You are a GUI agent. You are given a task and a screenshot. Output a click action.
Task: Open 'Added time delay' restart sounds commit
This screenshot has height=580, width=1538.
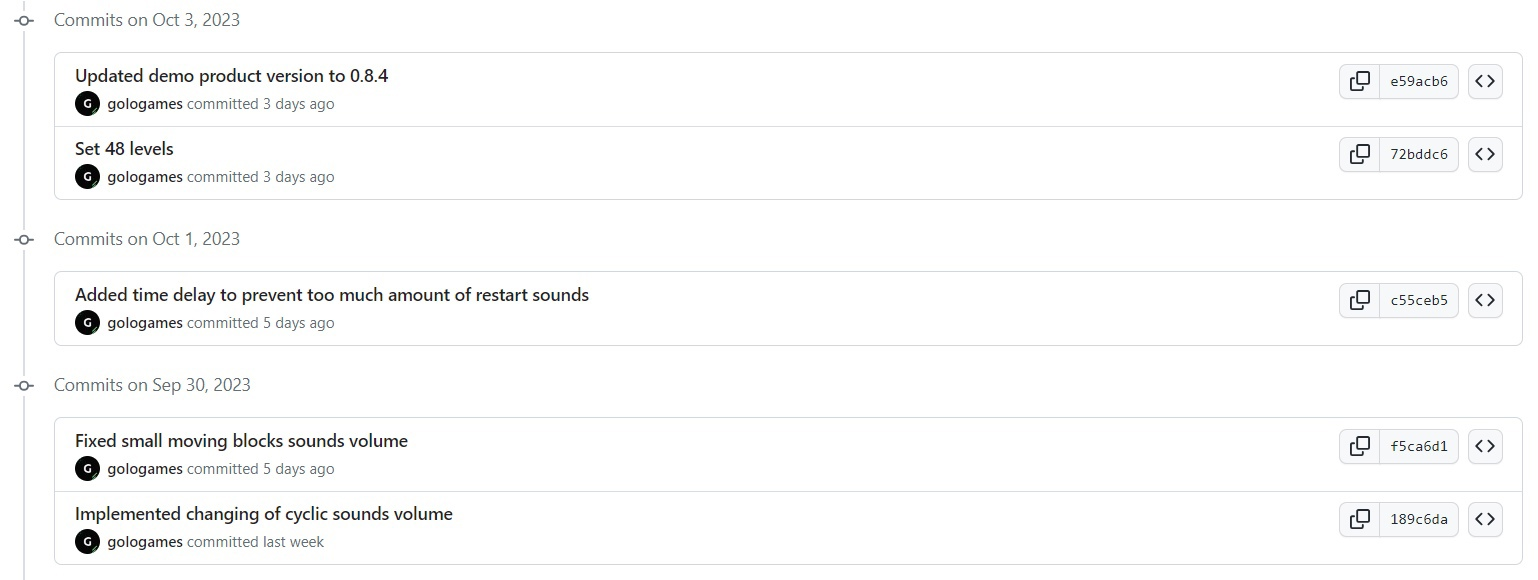point(332,295)
